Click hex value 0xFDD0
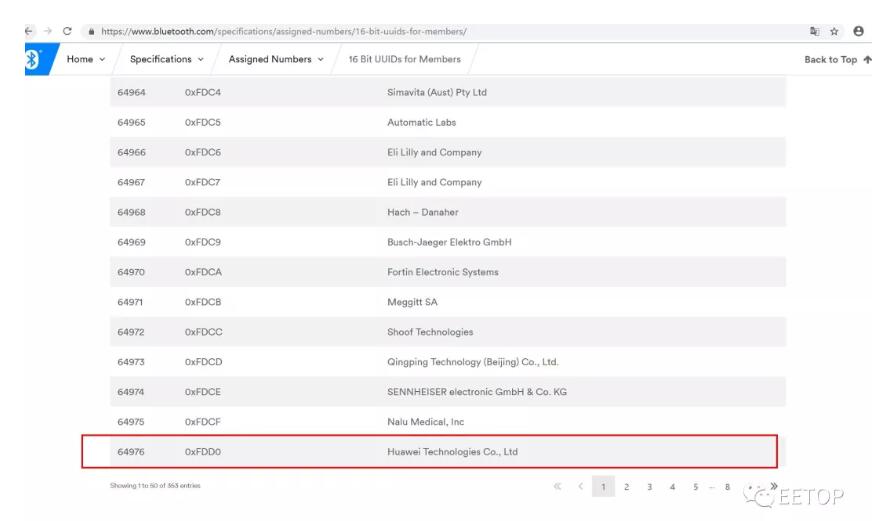The image size is (880, 521). (203, 452)
